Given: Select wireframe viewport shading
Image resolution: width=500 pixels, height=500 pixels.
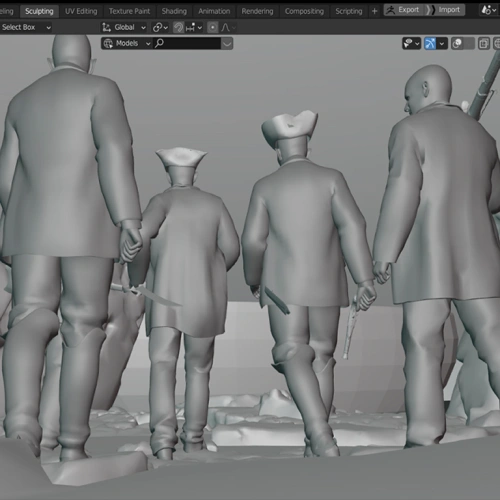Looking at the screenshot, I should pos(497,43).
